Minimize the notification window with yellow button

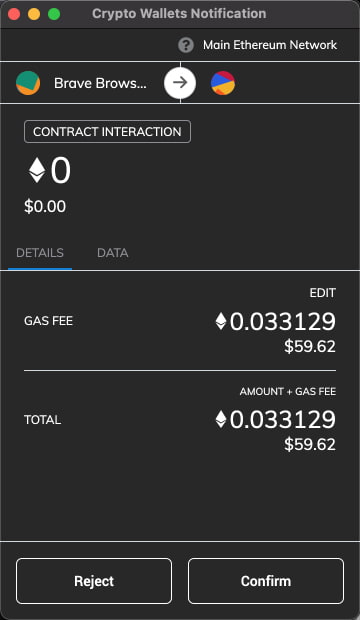pos(34,14)
